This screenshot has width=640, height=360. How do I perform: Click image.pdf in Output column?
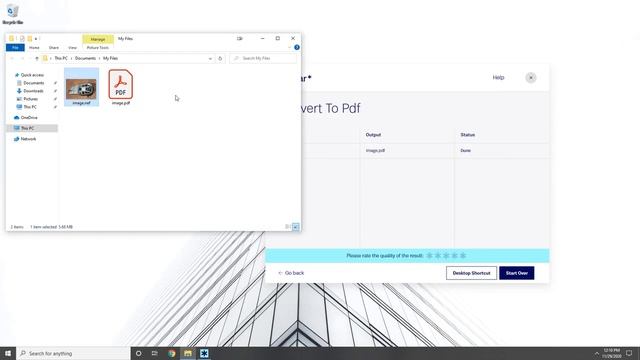(x=375, y=151)
